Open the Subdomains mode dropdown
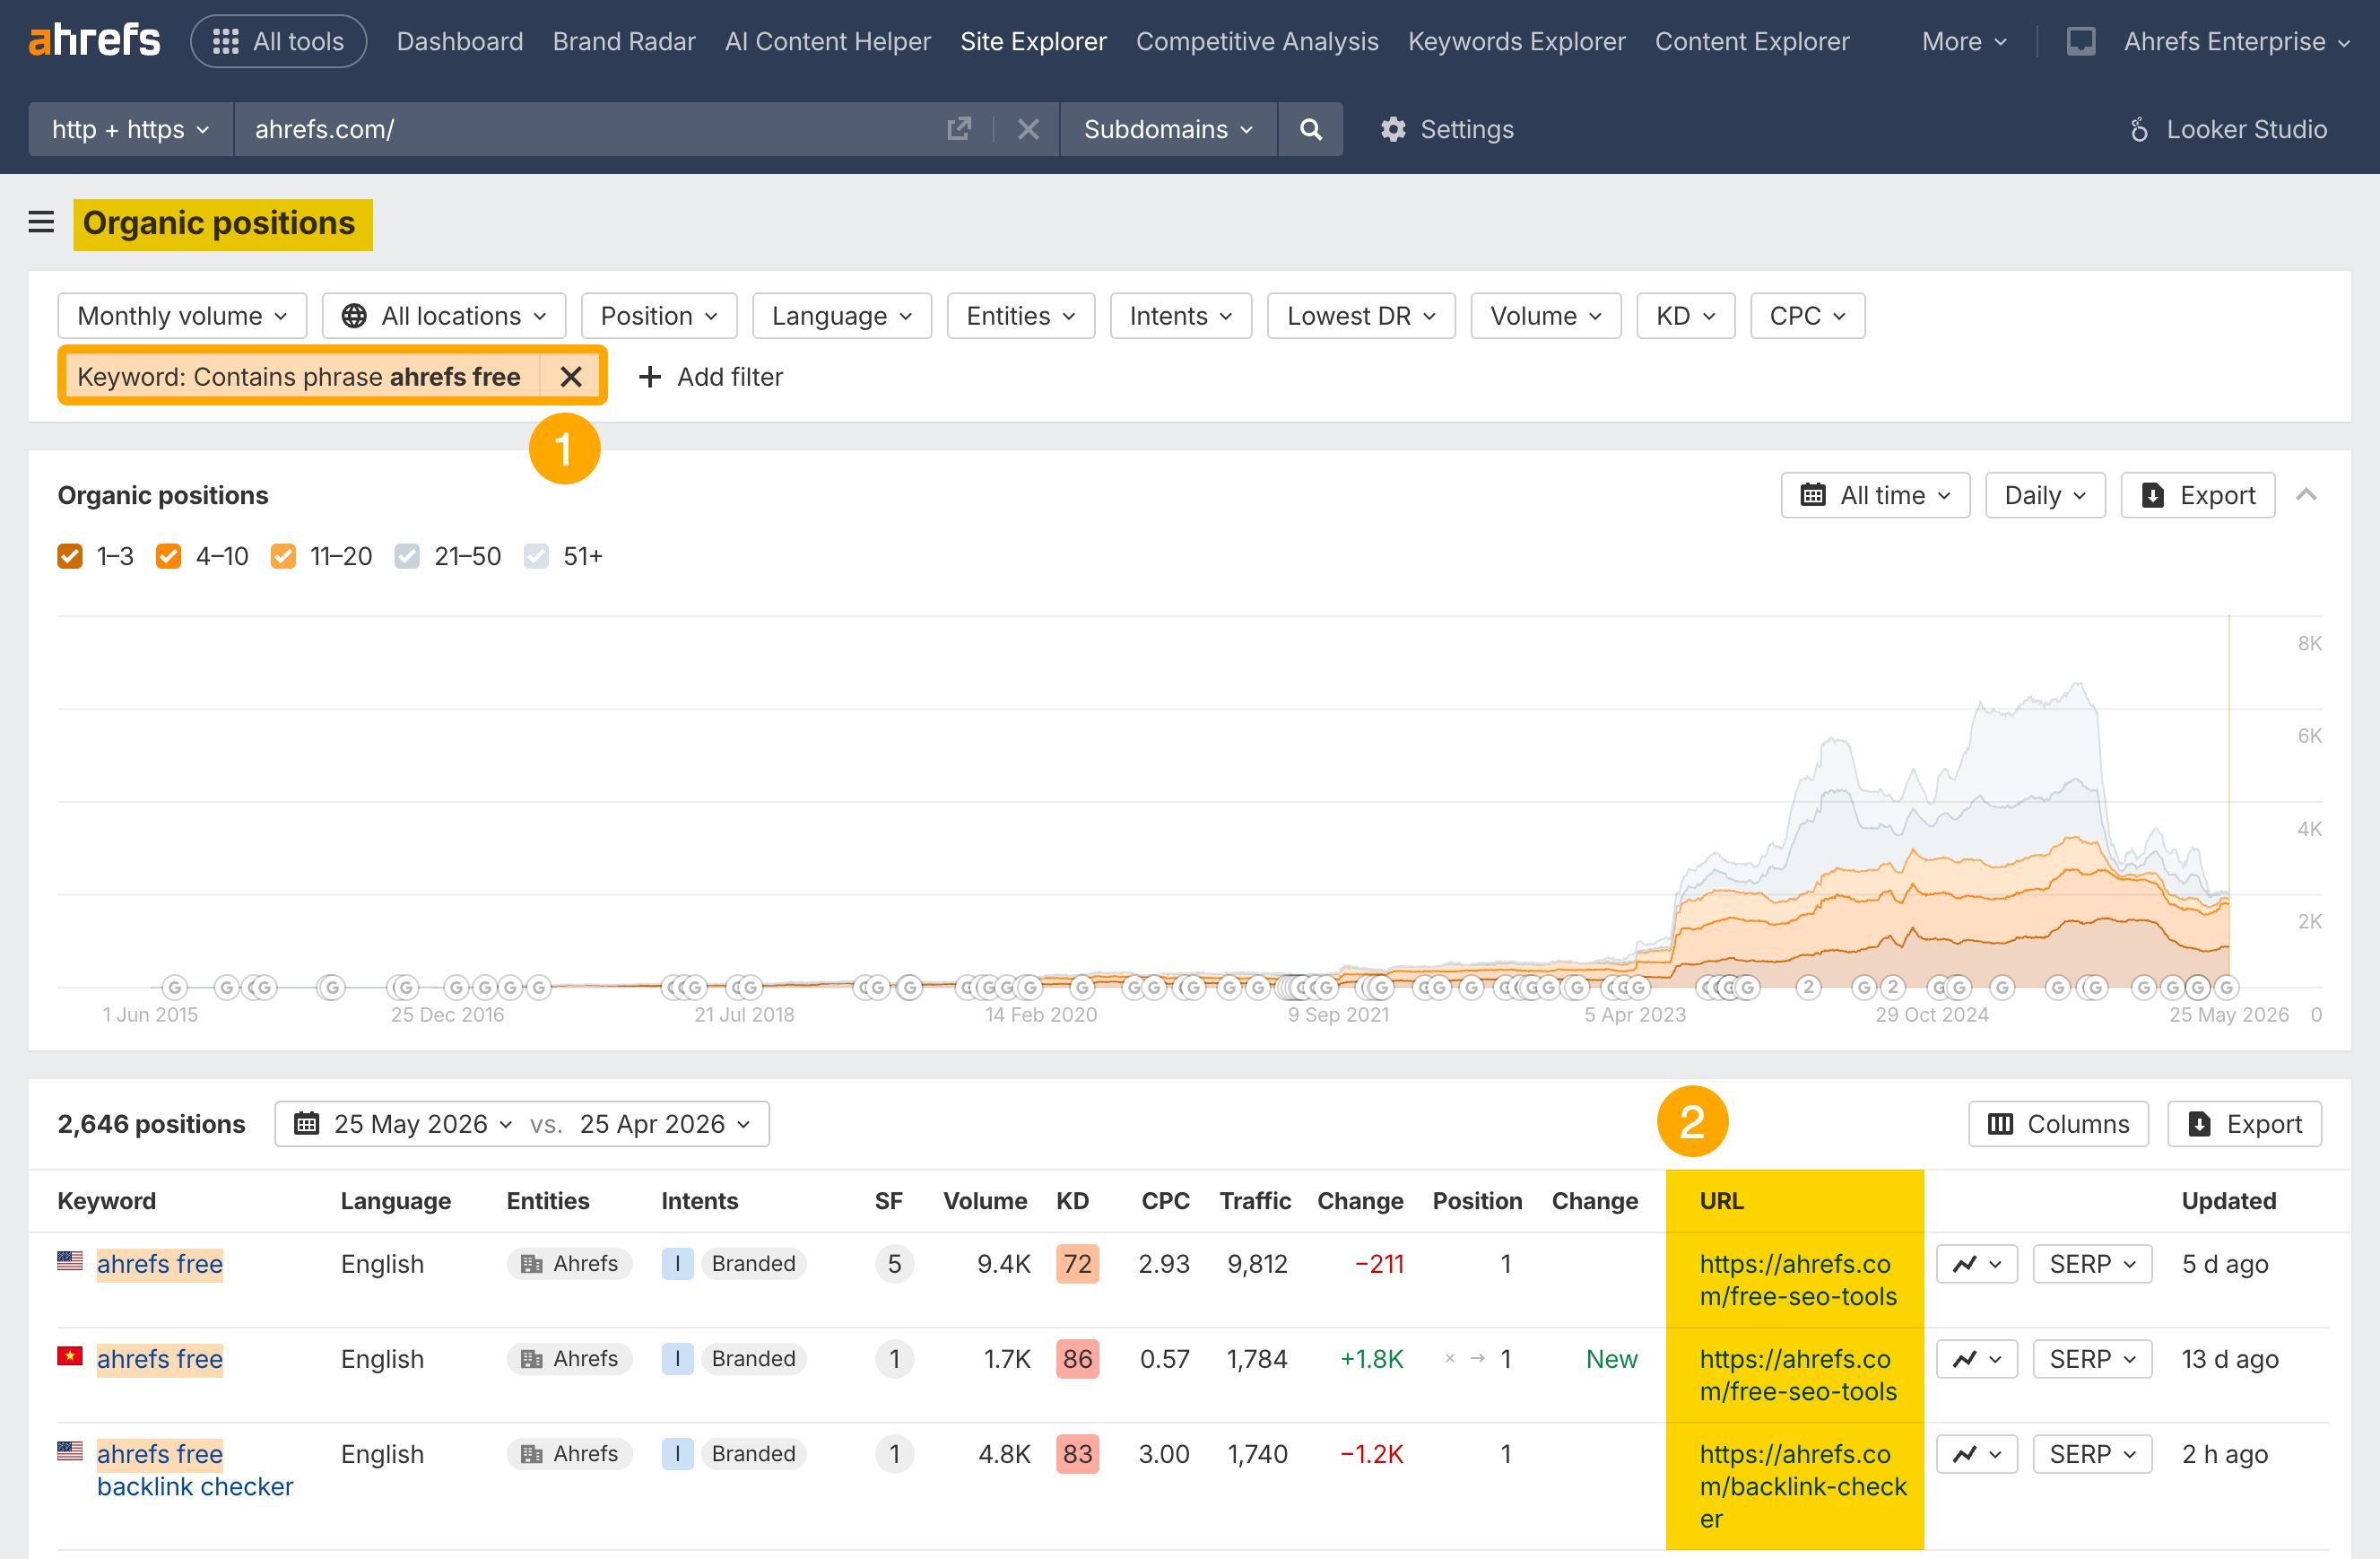 tap(1168, 129)
